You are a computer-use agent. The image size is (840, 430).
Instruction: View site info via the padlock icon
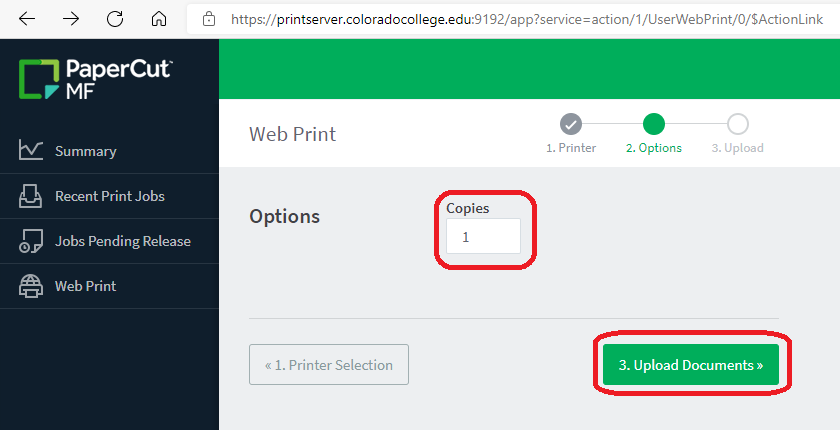click(209, 20)
